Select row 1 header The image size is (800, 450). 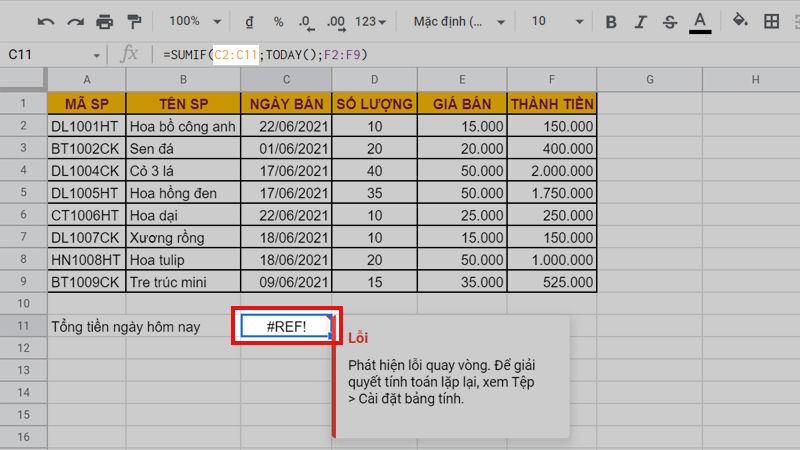(23, 104)
